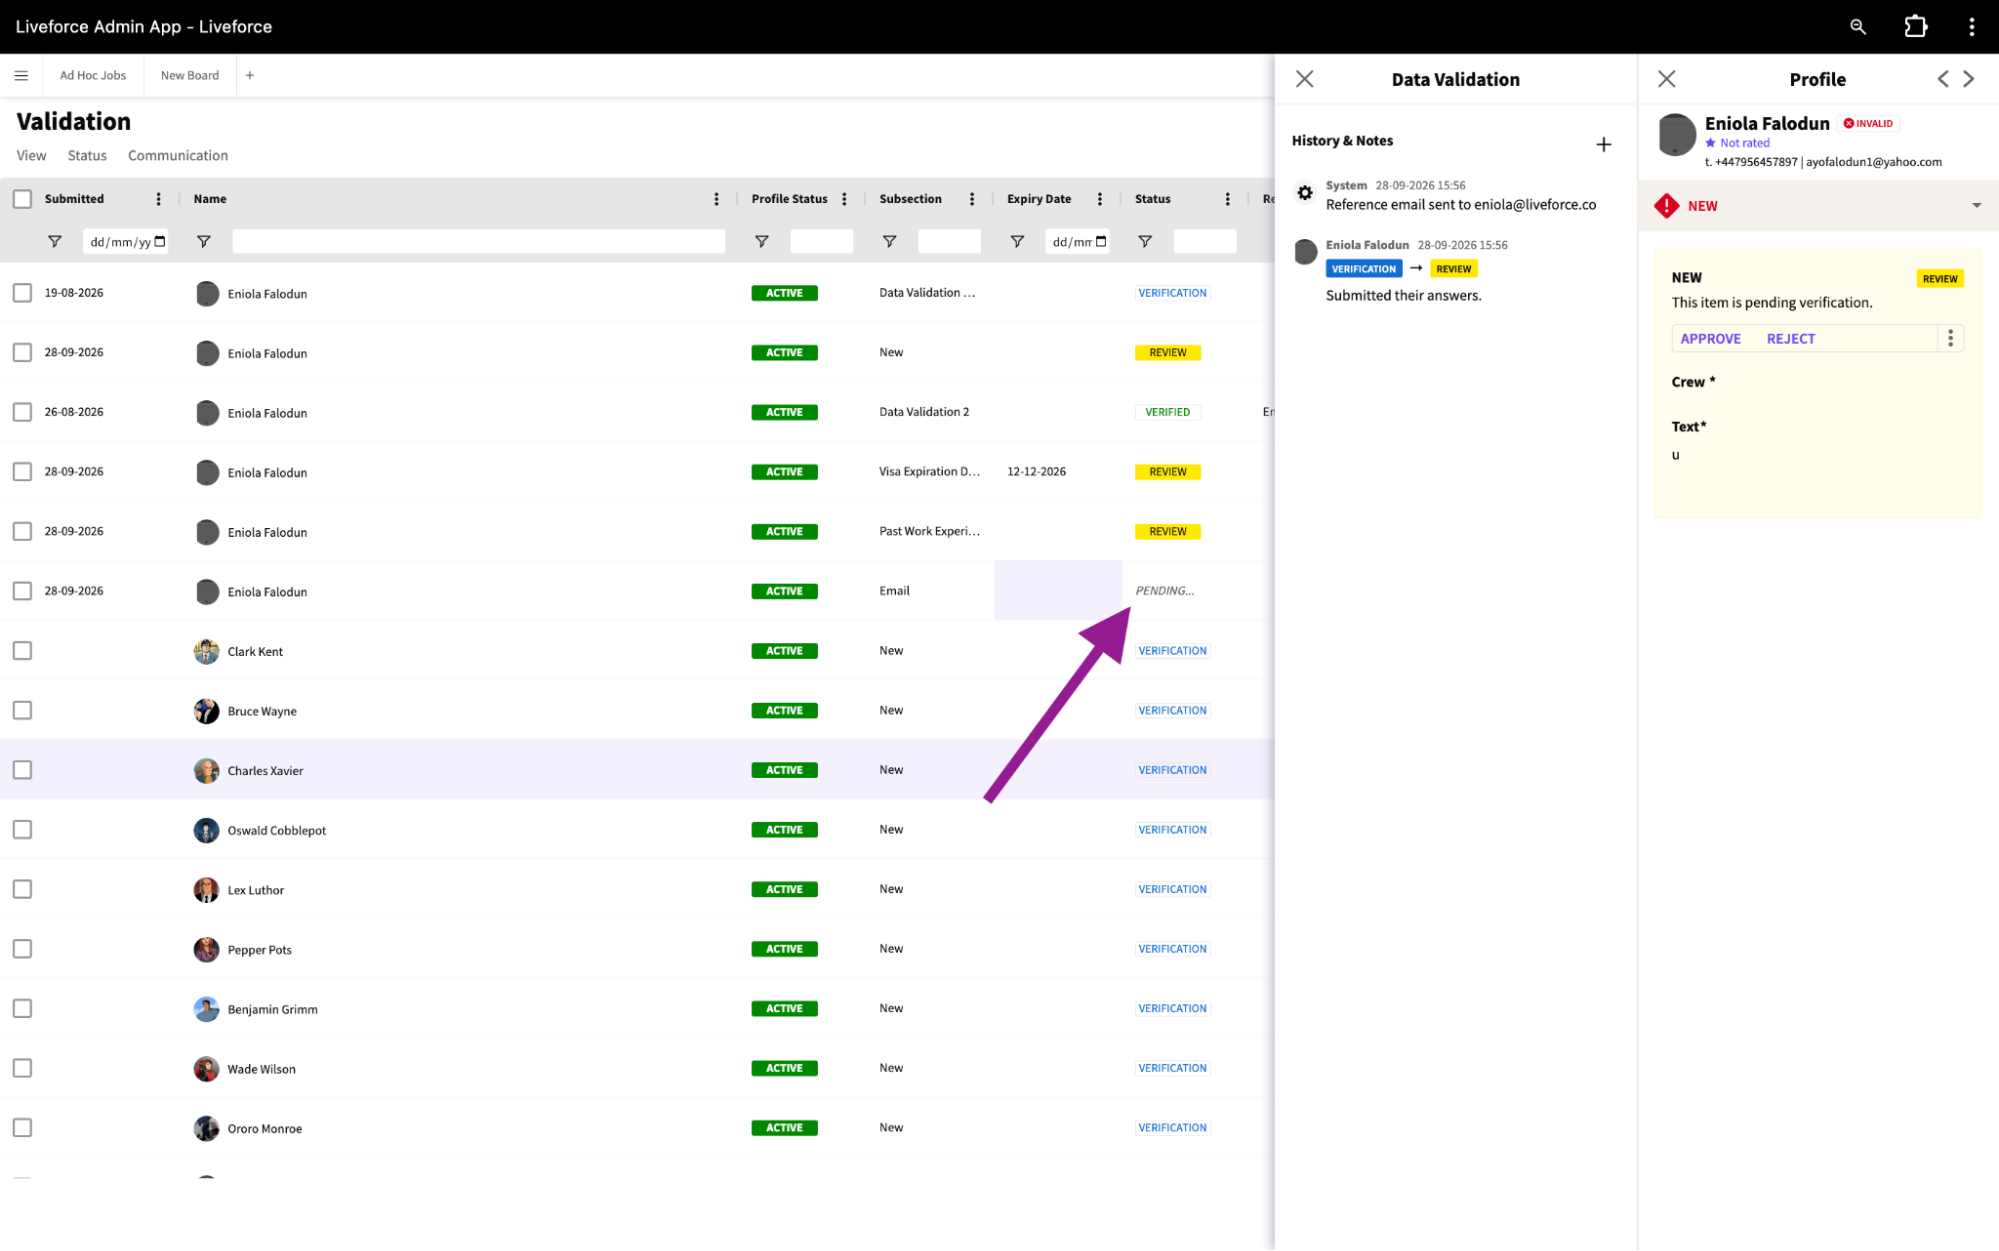Open Name column options menu
Screen dimensions: 1999x1251
coord(716,199)
